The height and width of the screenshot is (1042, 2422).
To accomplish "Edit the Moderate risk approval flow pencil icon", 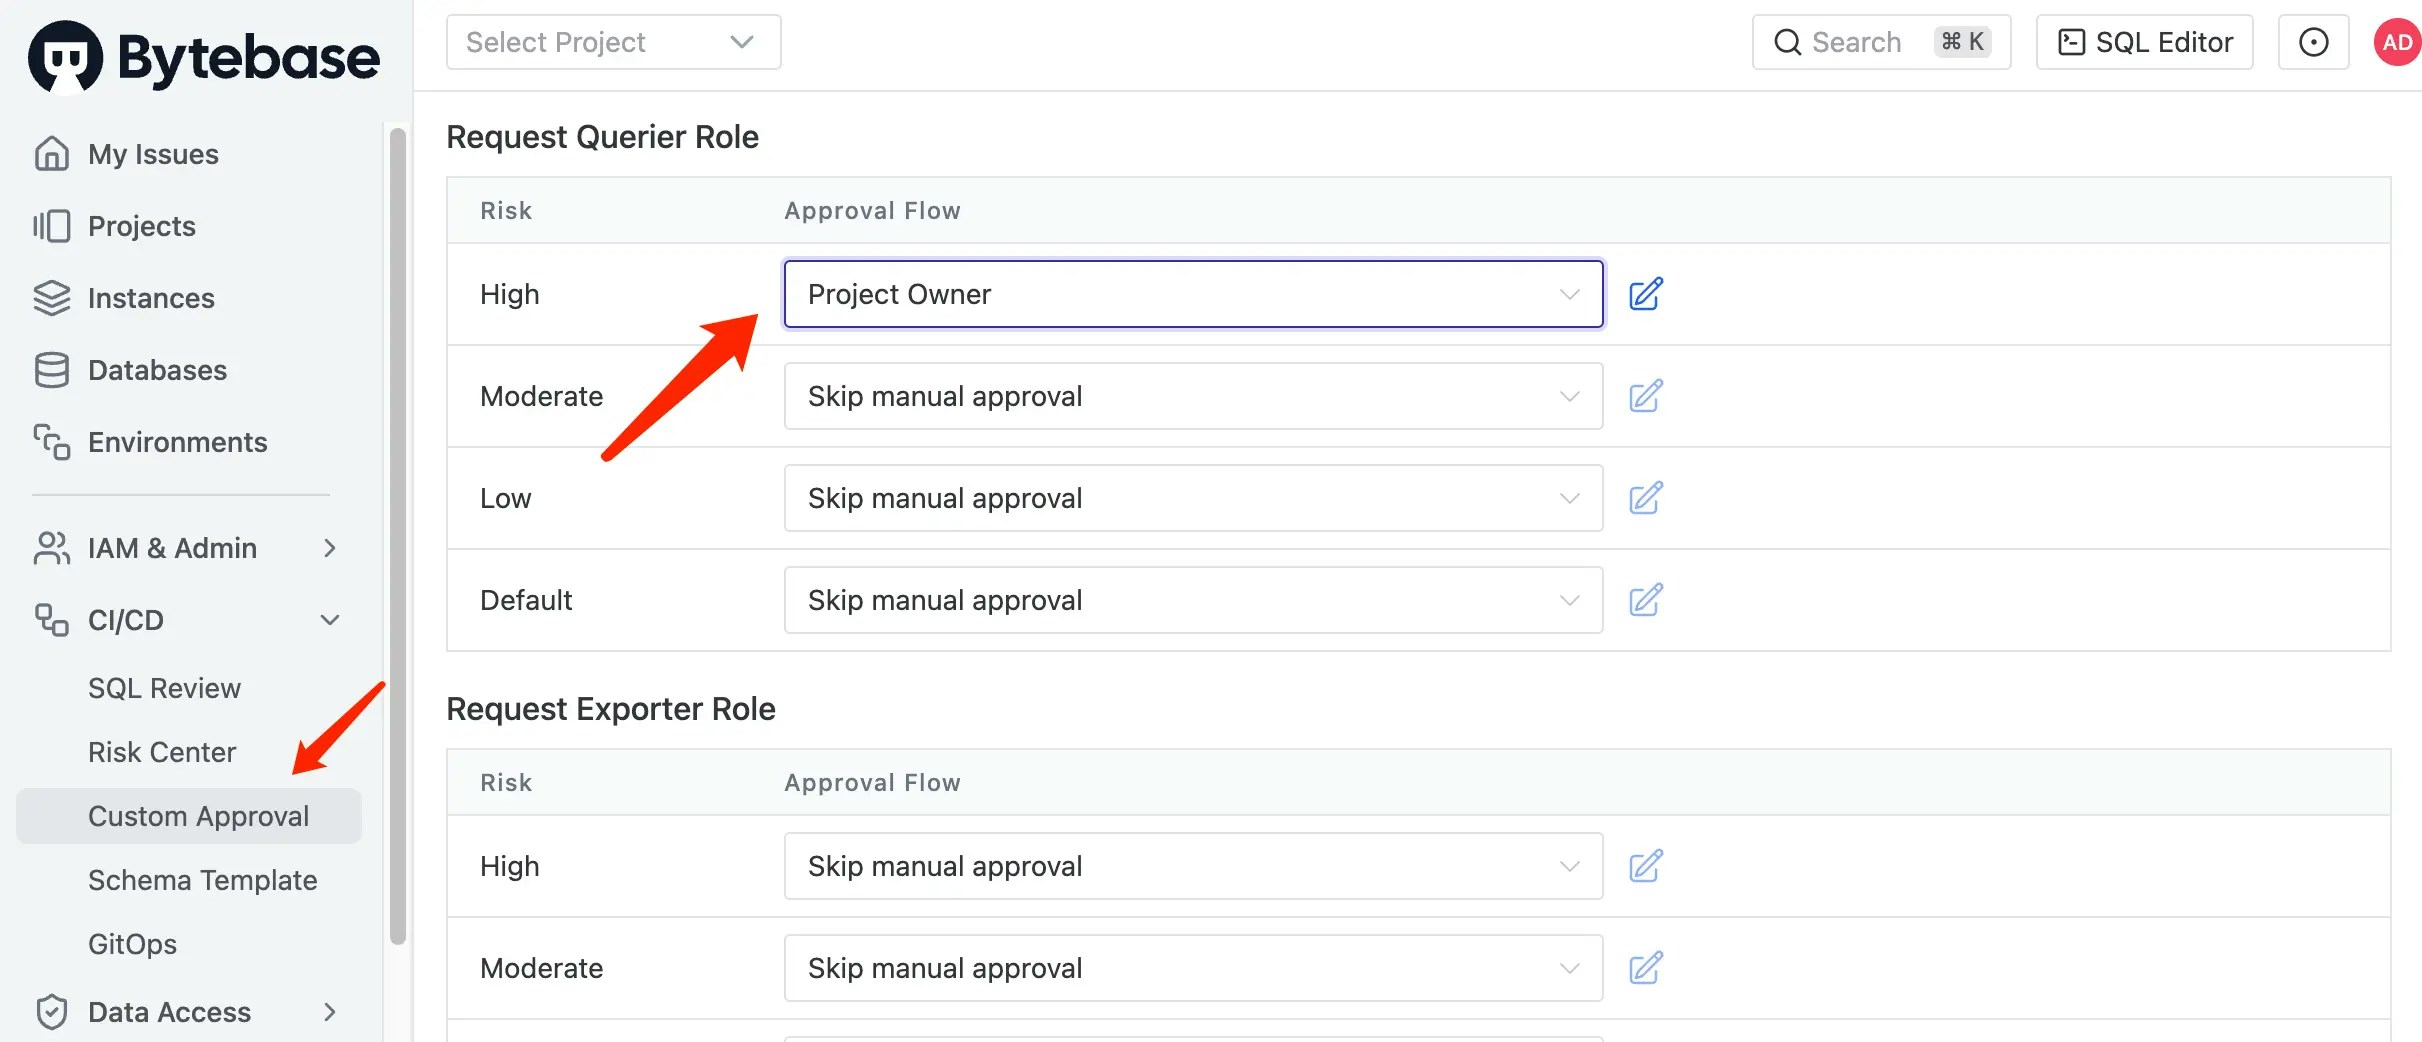I will [x=1645, y=396].
